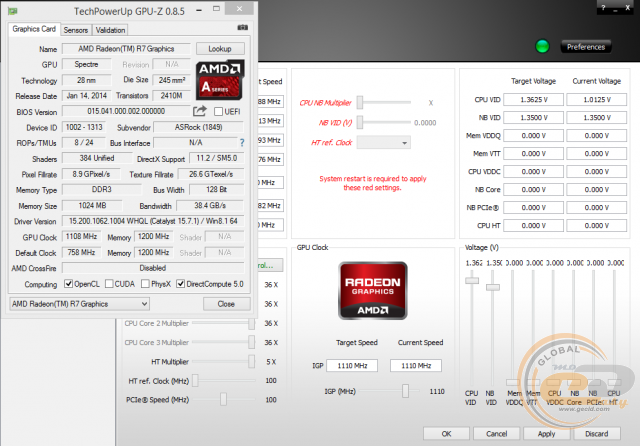Click the Release Date Jan 14, 2014 value
This screenshot has width=640, height=446.
tap(86, 95)
